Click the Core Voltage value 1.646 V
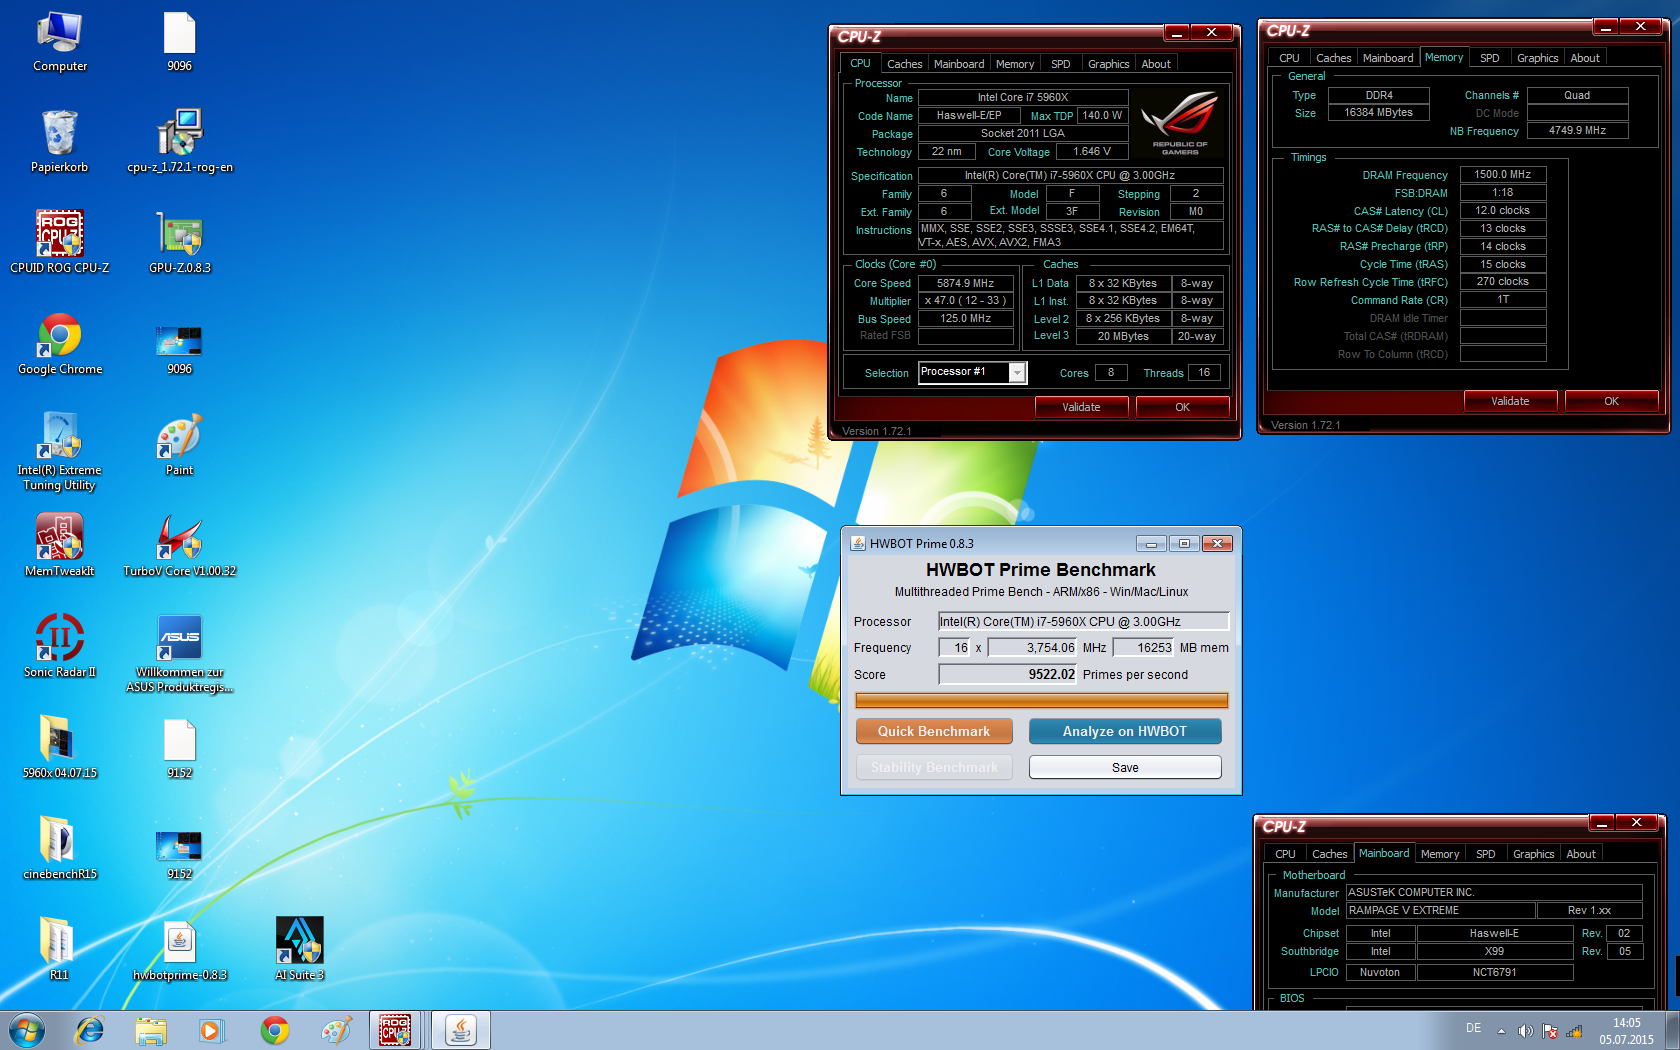This screenshot has height=1050, width=1680. click(x=1091, y=151)
